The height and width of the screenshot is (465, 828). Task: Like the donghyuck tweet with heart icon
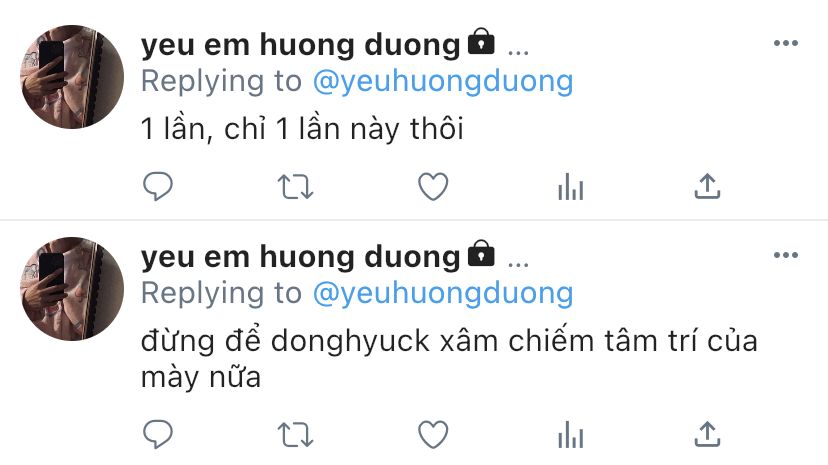pyautogui.click(x=433, y=434)
